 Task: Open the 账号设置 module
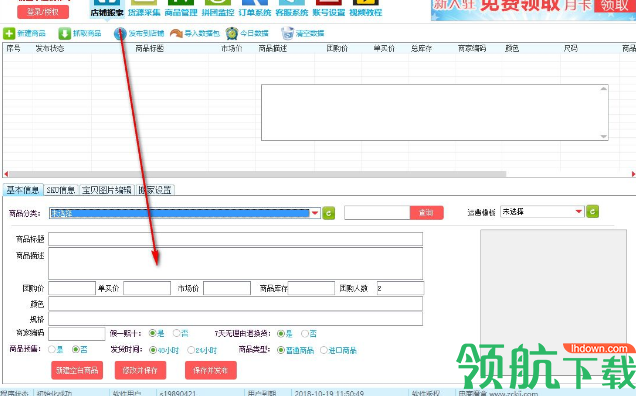[329, 9]
